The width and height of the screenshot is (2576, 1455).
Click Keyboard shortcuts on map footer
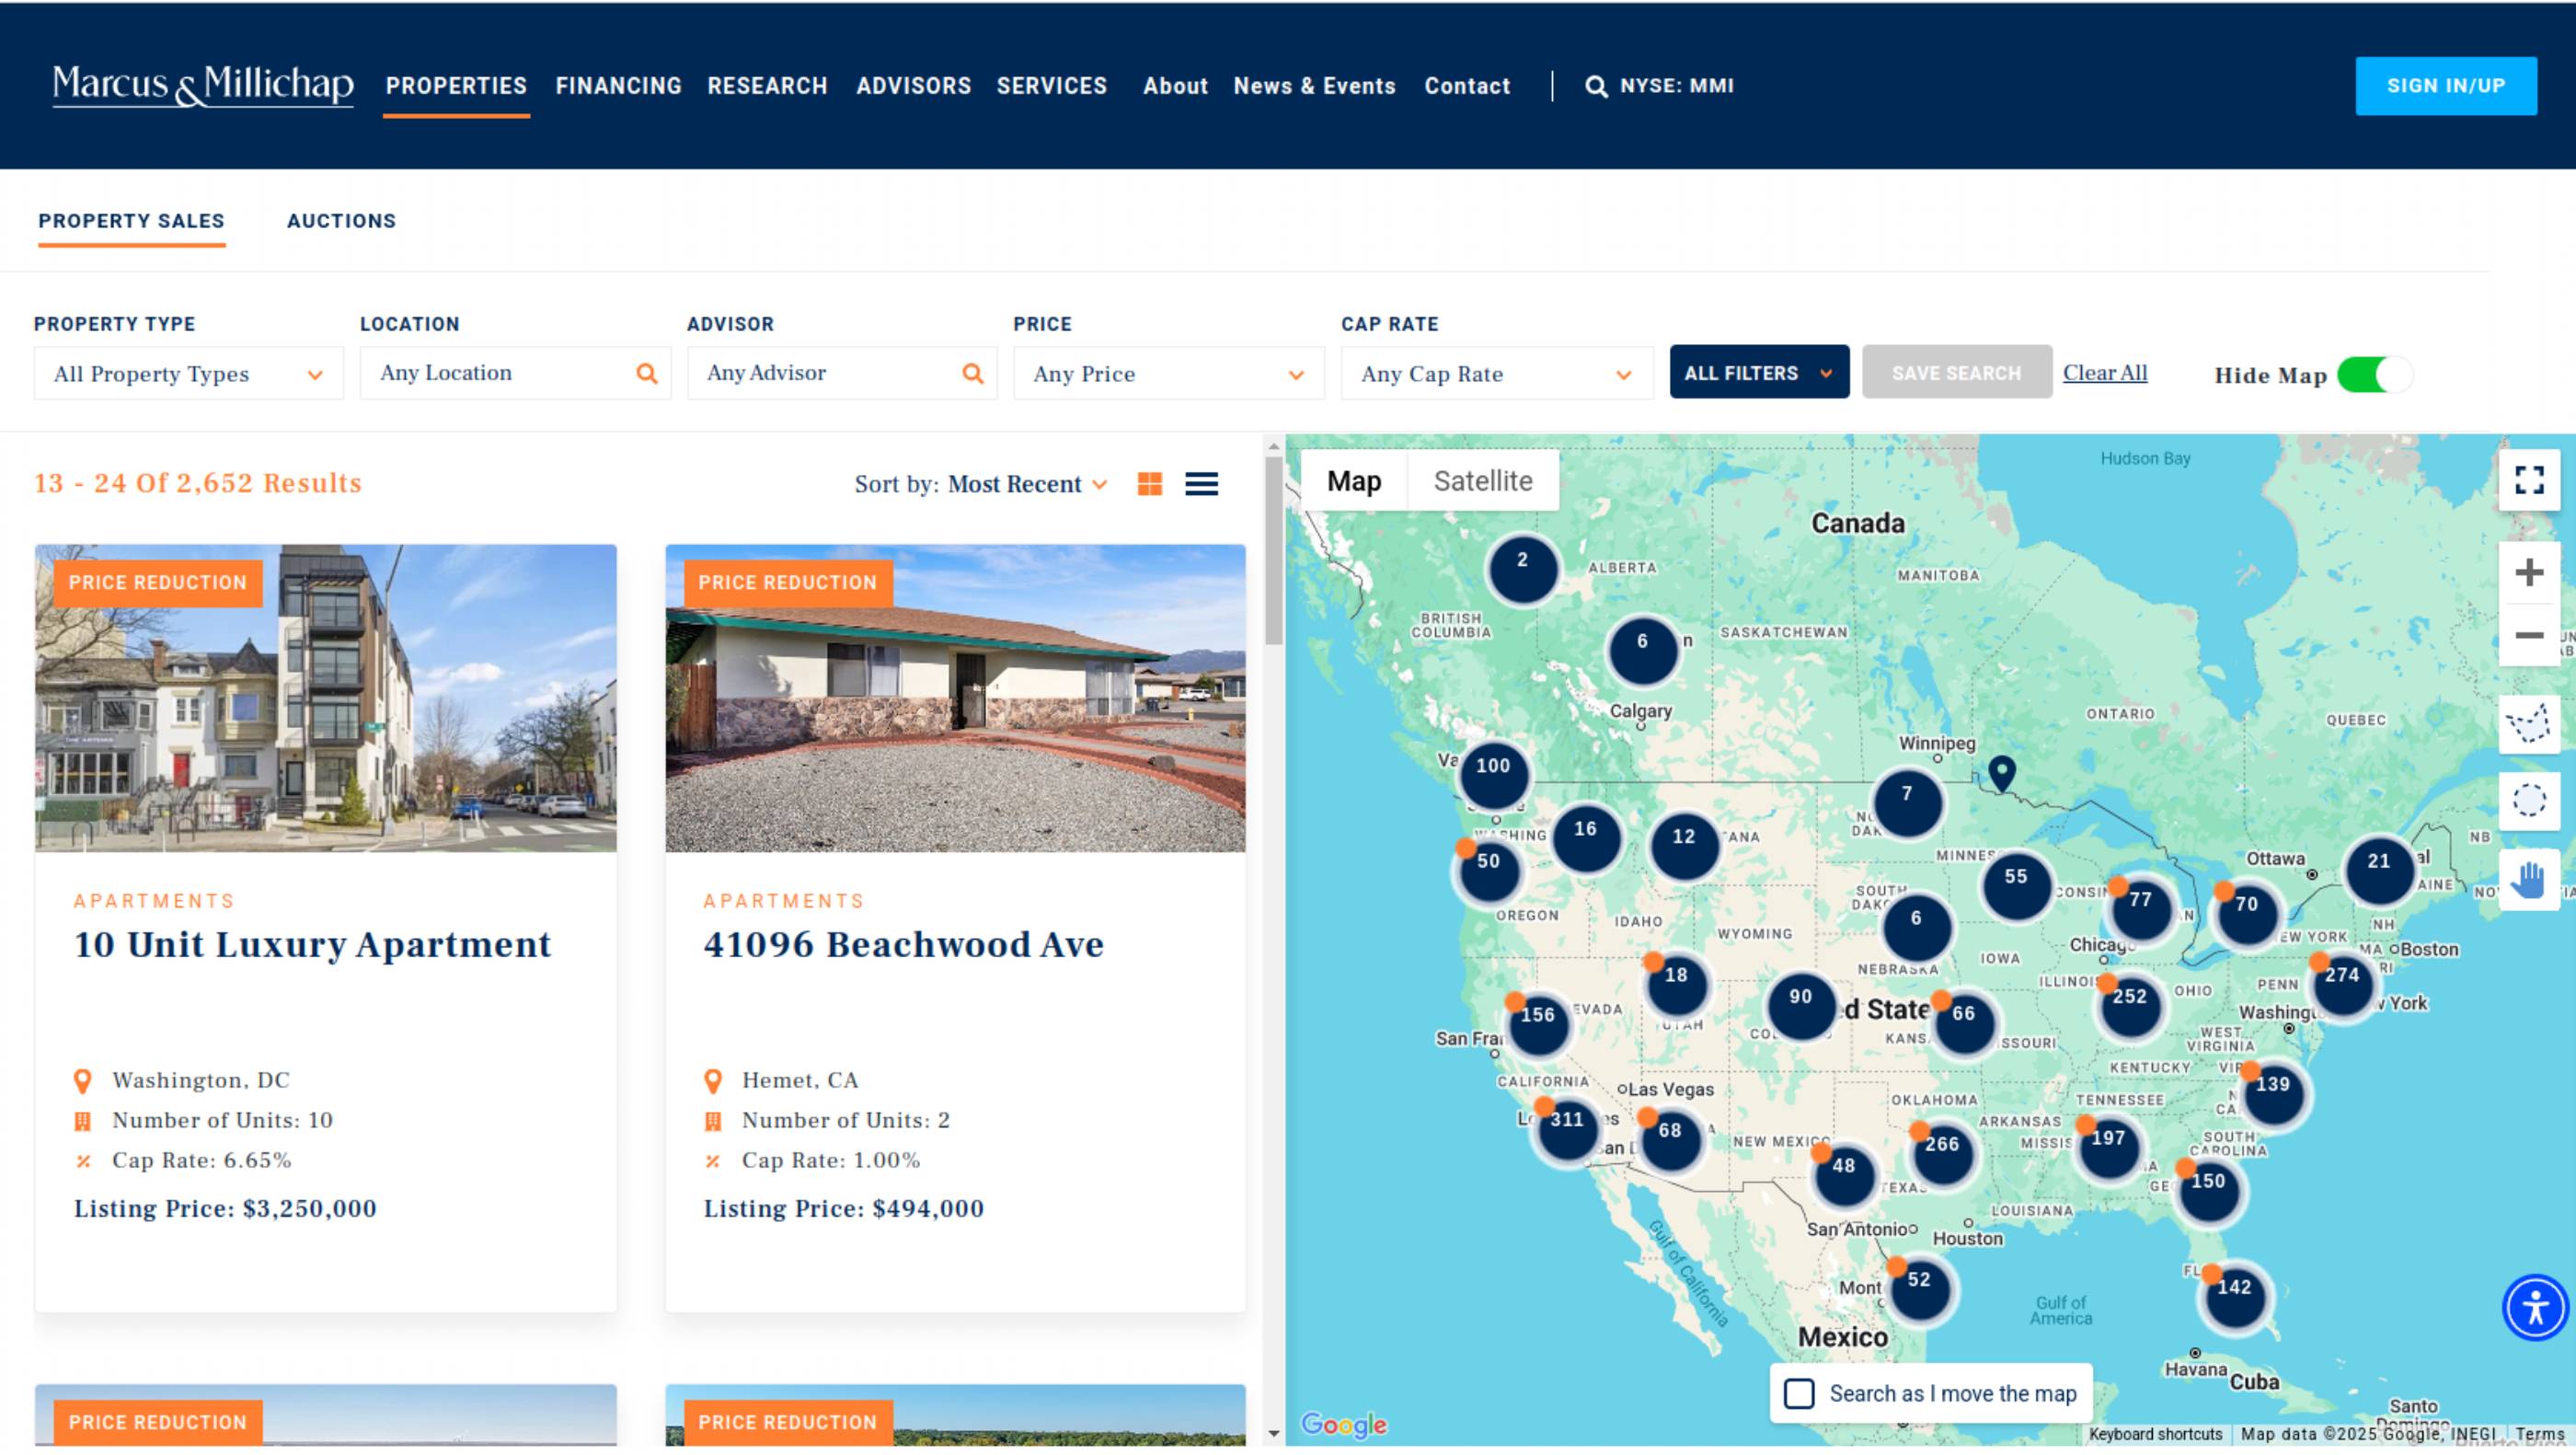[2155, 1434]
